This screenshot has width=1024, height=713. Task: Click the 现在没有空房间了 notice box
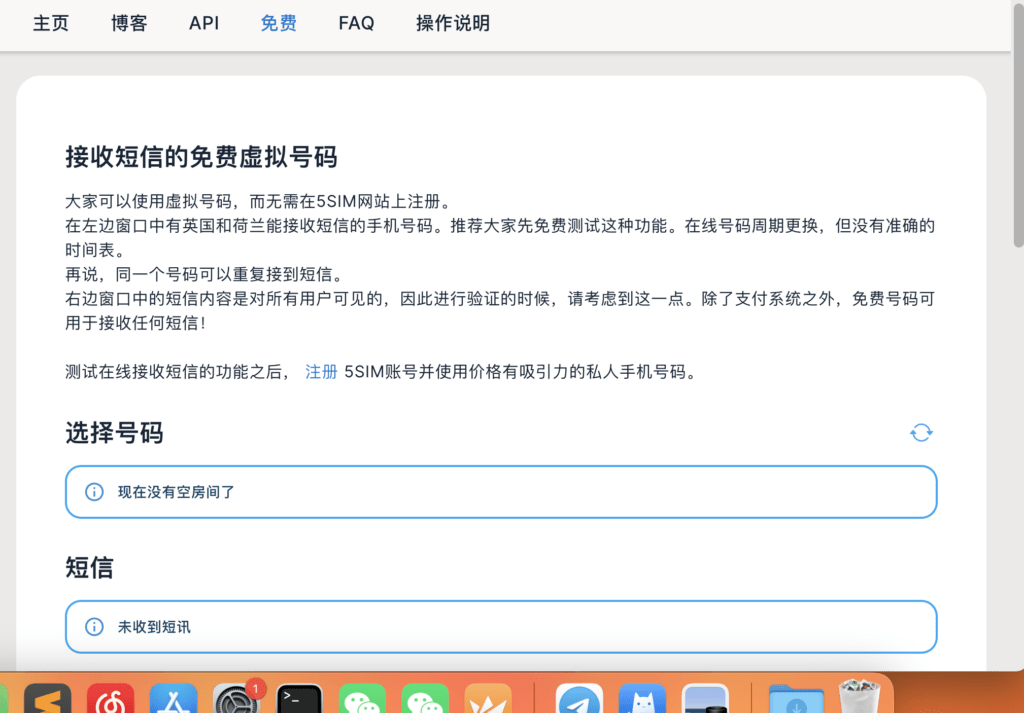coord(502,492)
